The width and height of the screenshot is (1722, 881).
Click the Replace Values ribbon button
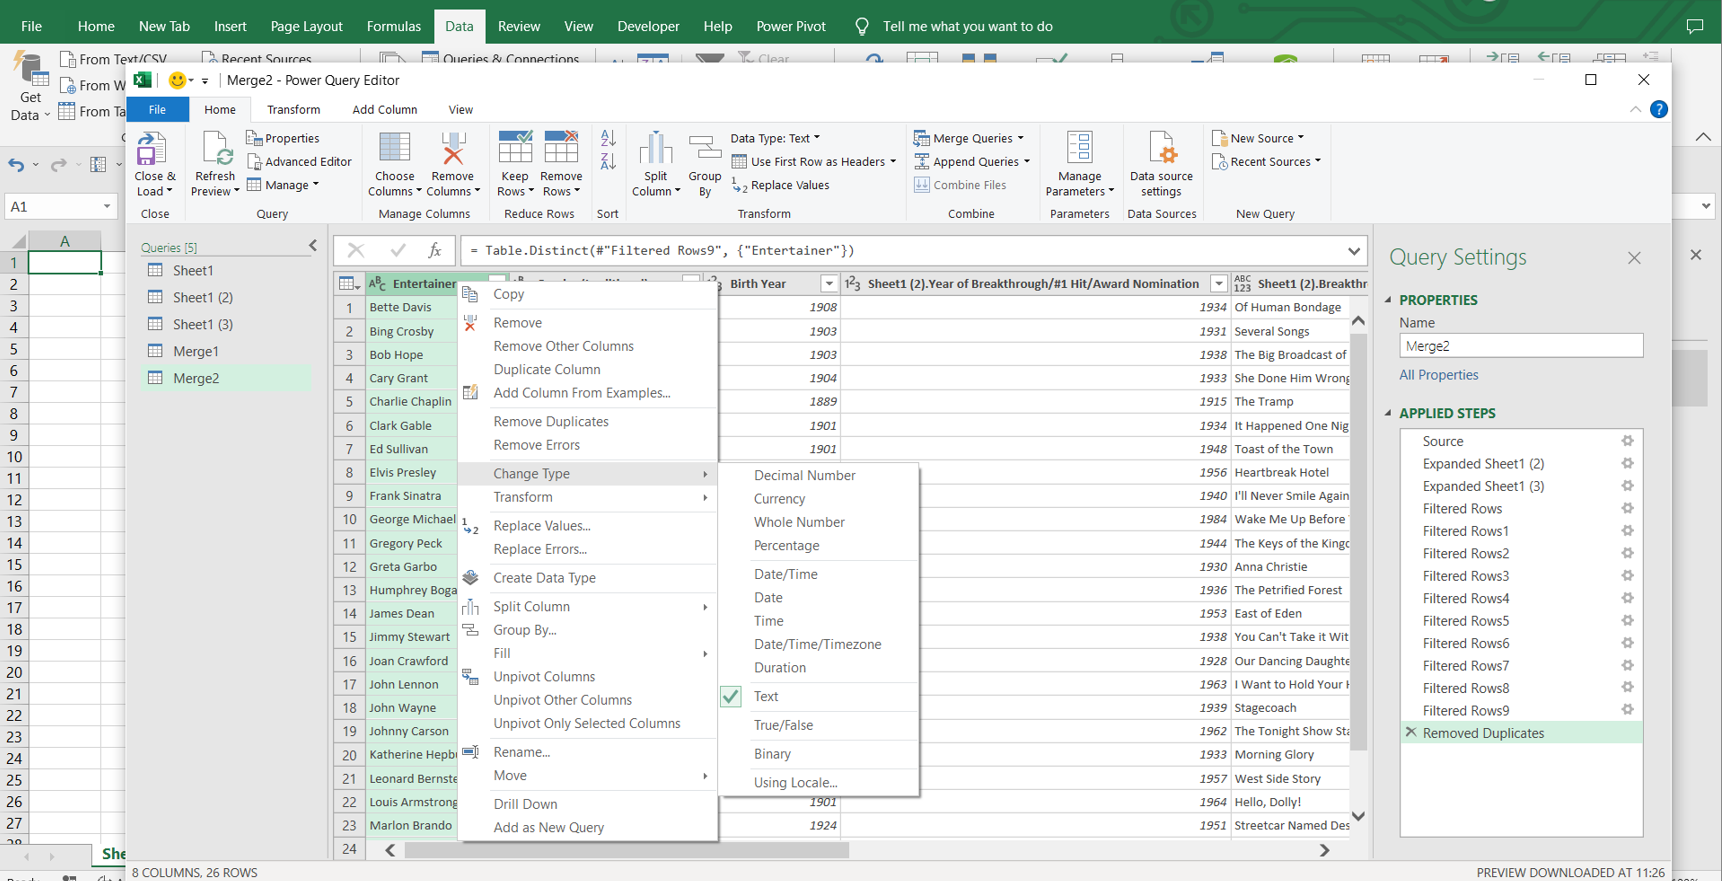[781, 185]
